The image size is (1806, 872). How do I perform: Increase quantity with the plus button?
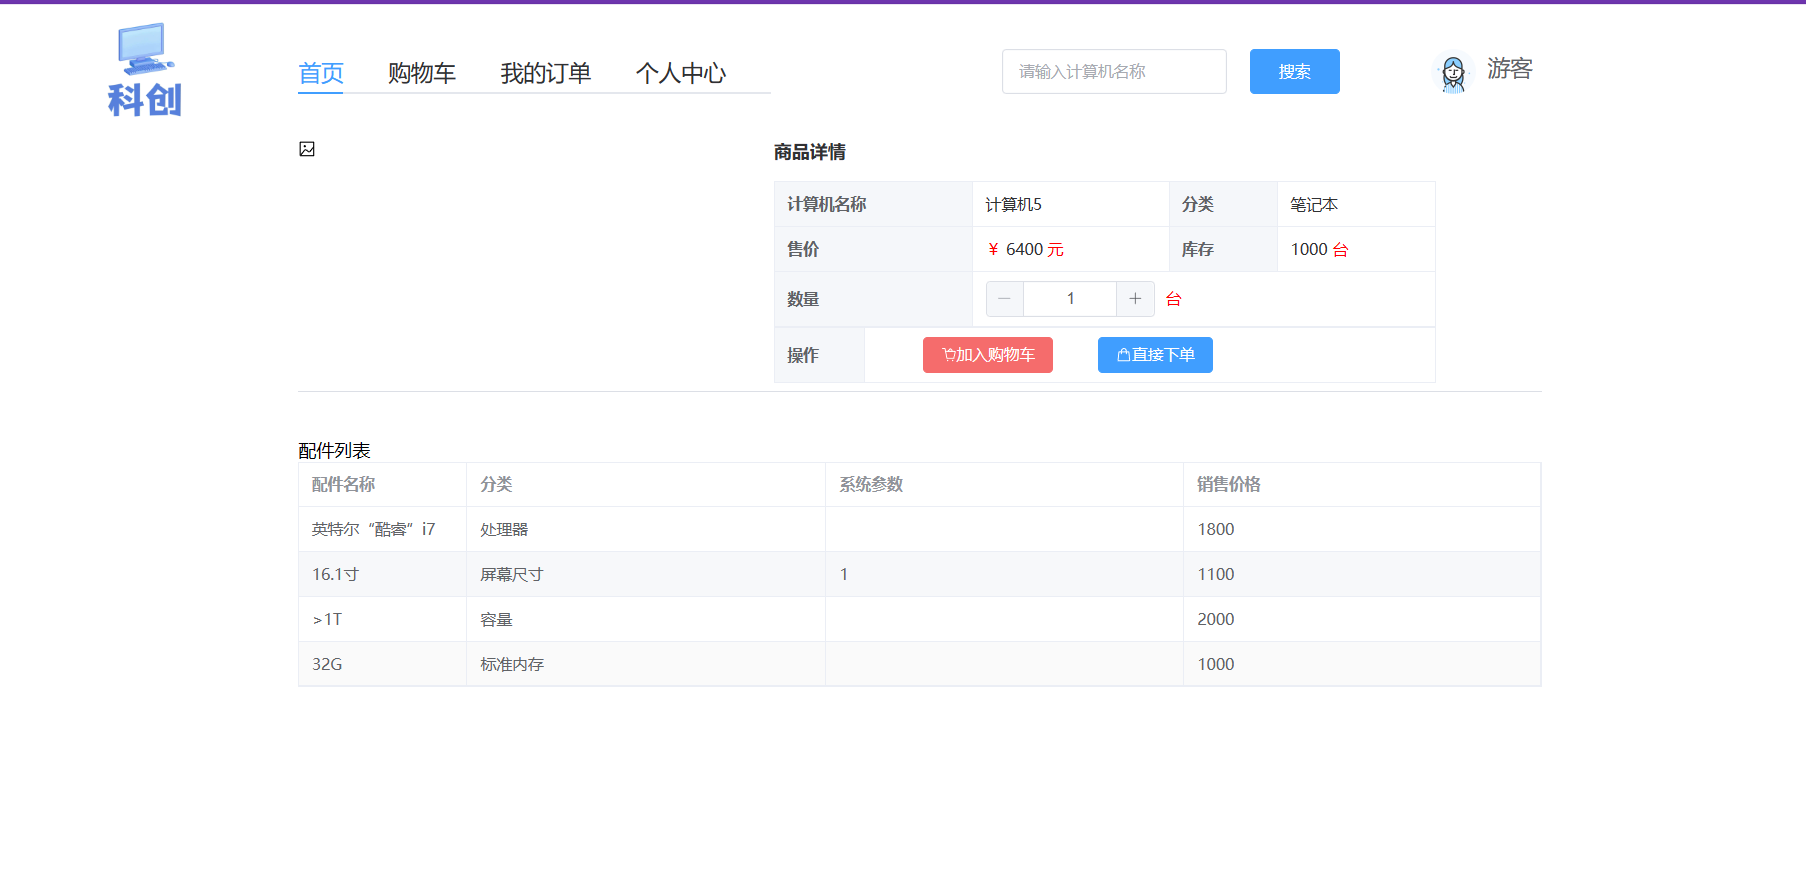(x=1135, y=299)
